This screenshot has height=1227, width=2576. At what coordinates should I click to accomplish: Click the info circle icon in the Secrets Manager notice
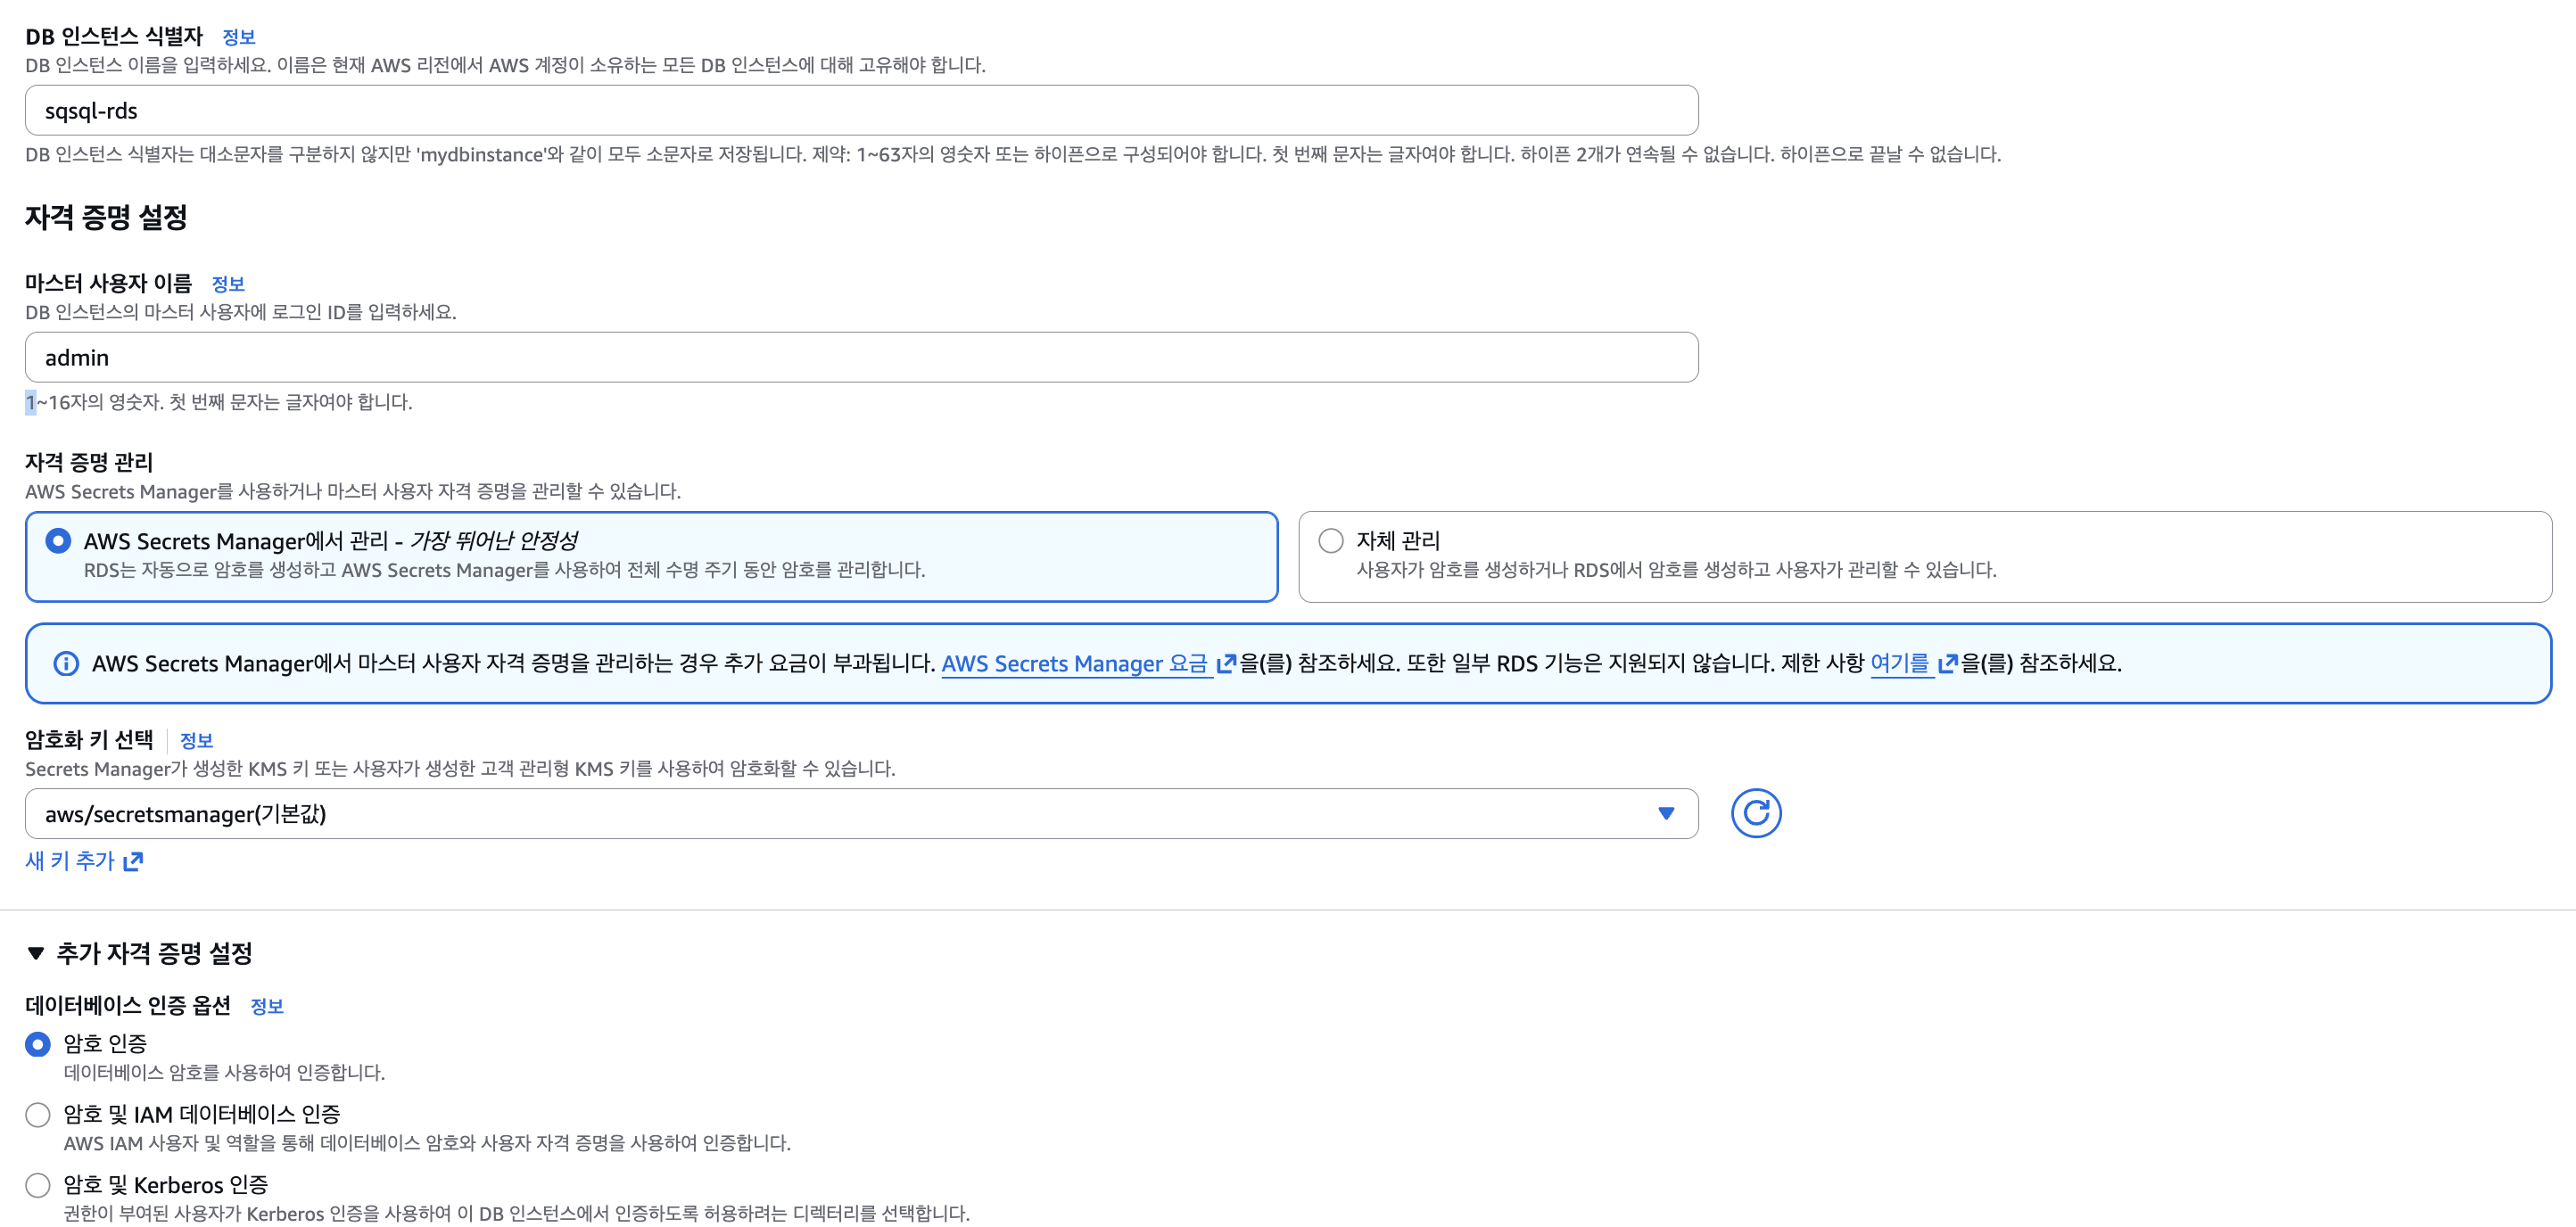pyautogui.click(x=66, y=663)
